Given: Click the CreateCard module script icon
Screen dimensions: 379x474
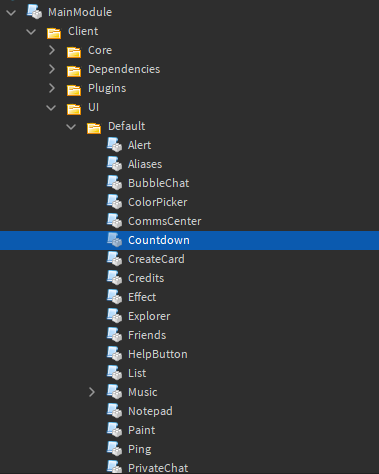Looking at the screenshot, I should pos(114,259).
